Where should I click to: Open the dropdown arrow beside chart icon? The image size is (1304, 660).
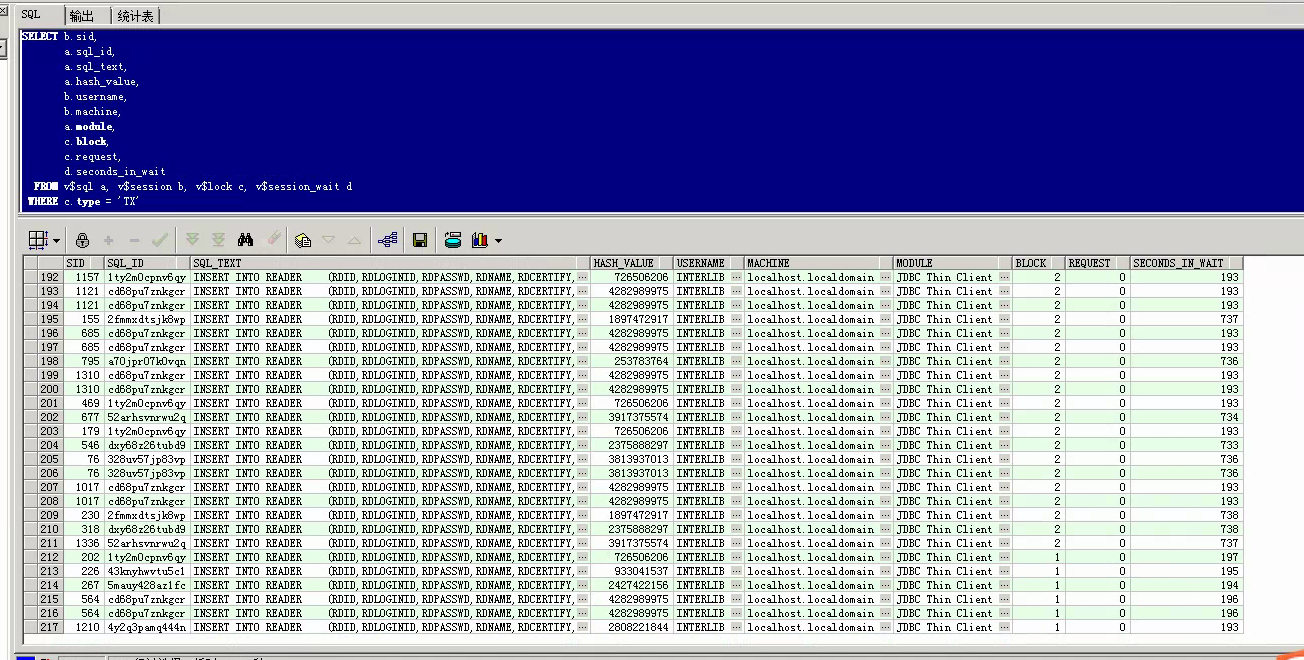(x=498, y=240)
